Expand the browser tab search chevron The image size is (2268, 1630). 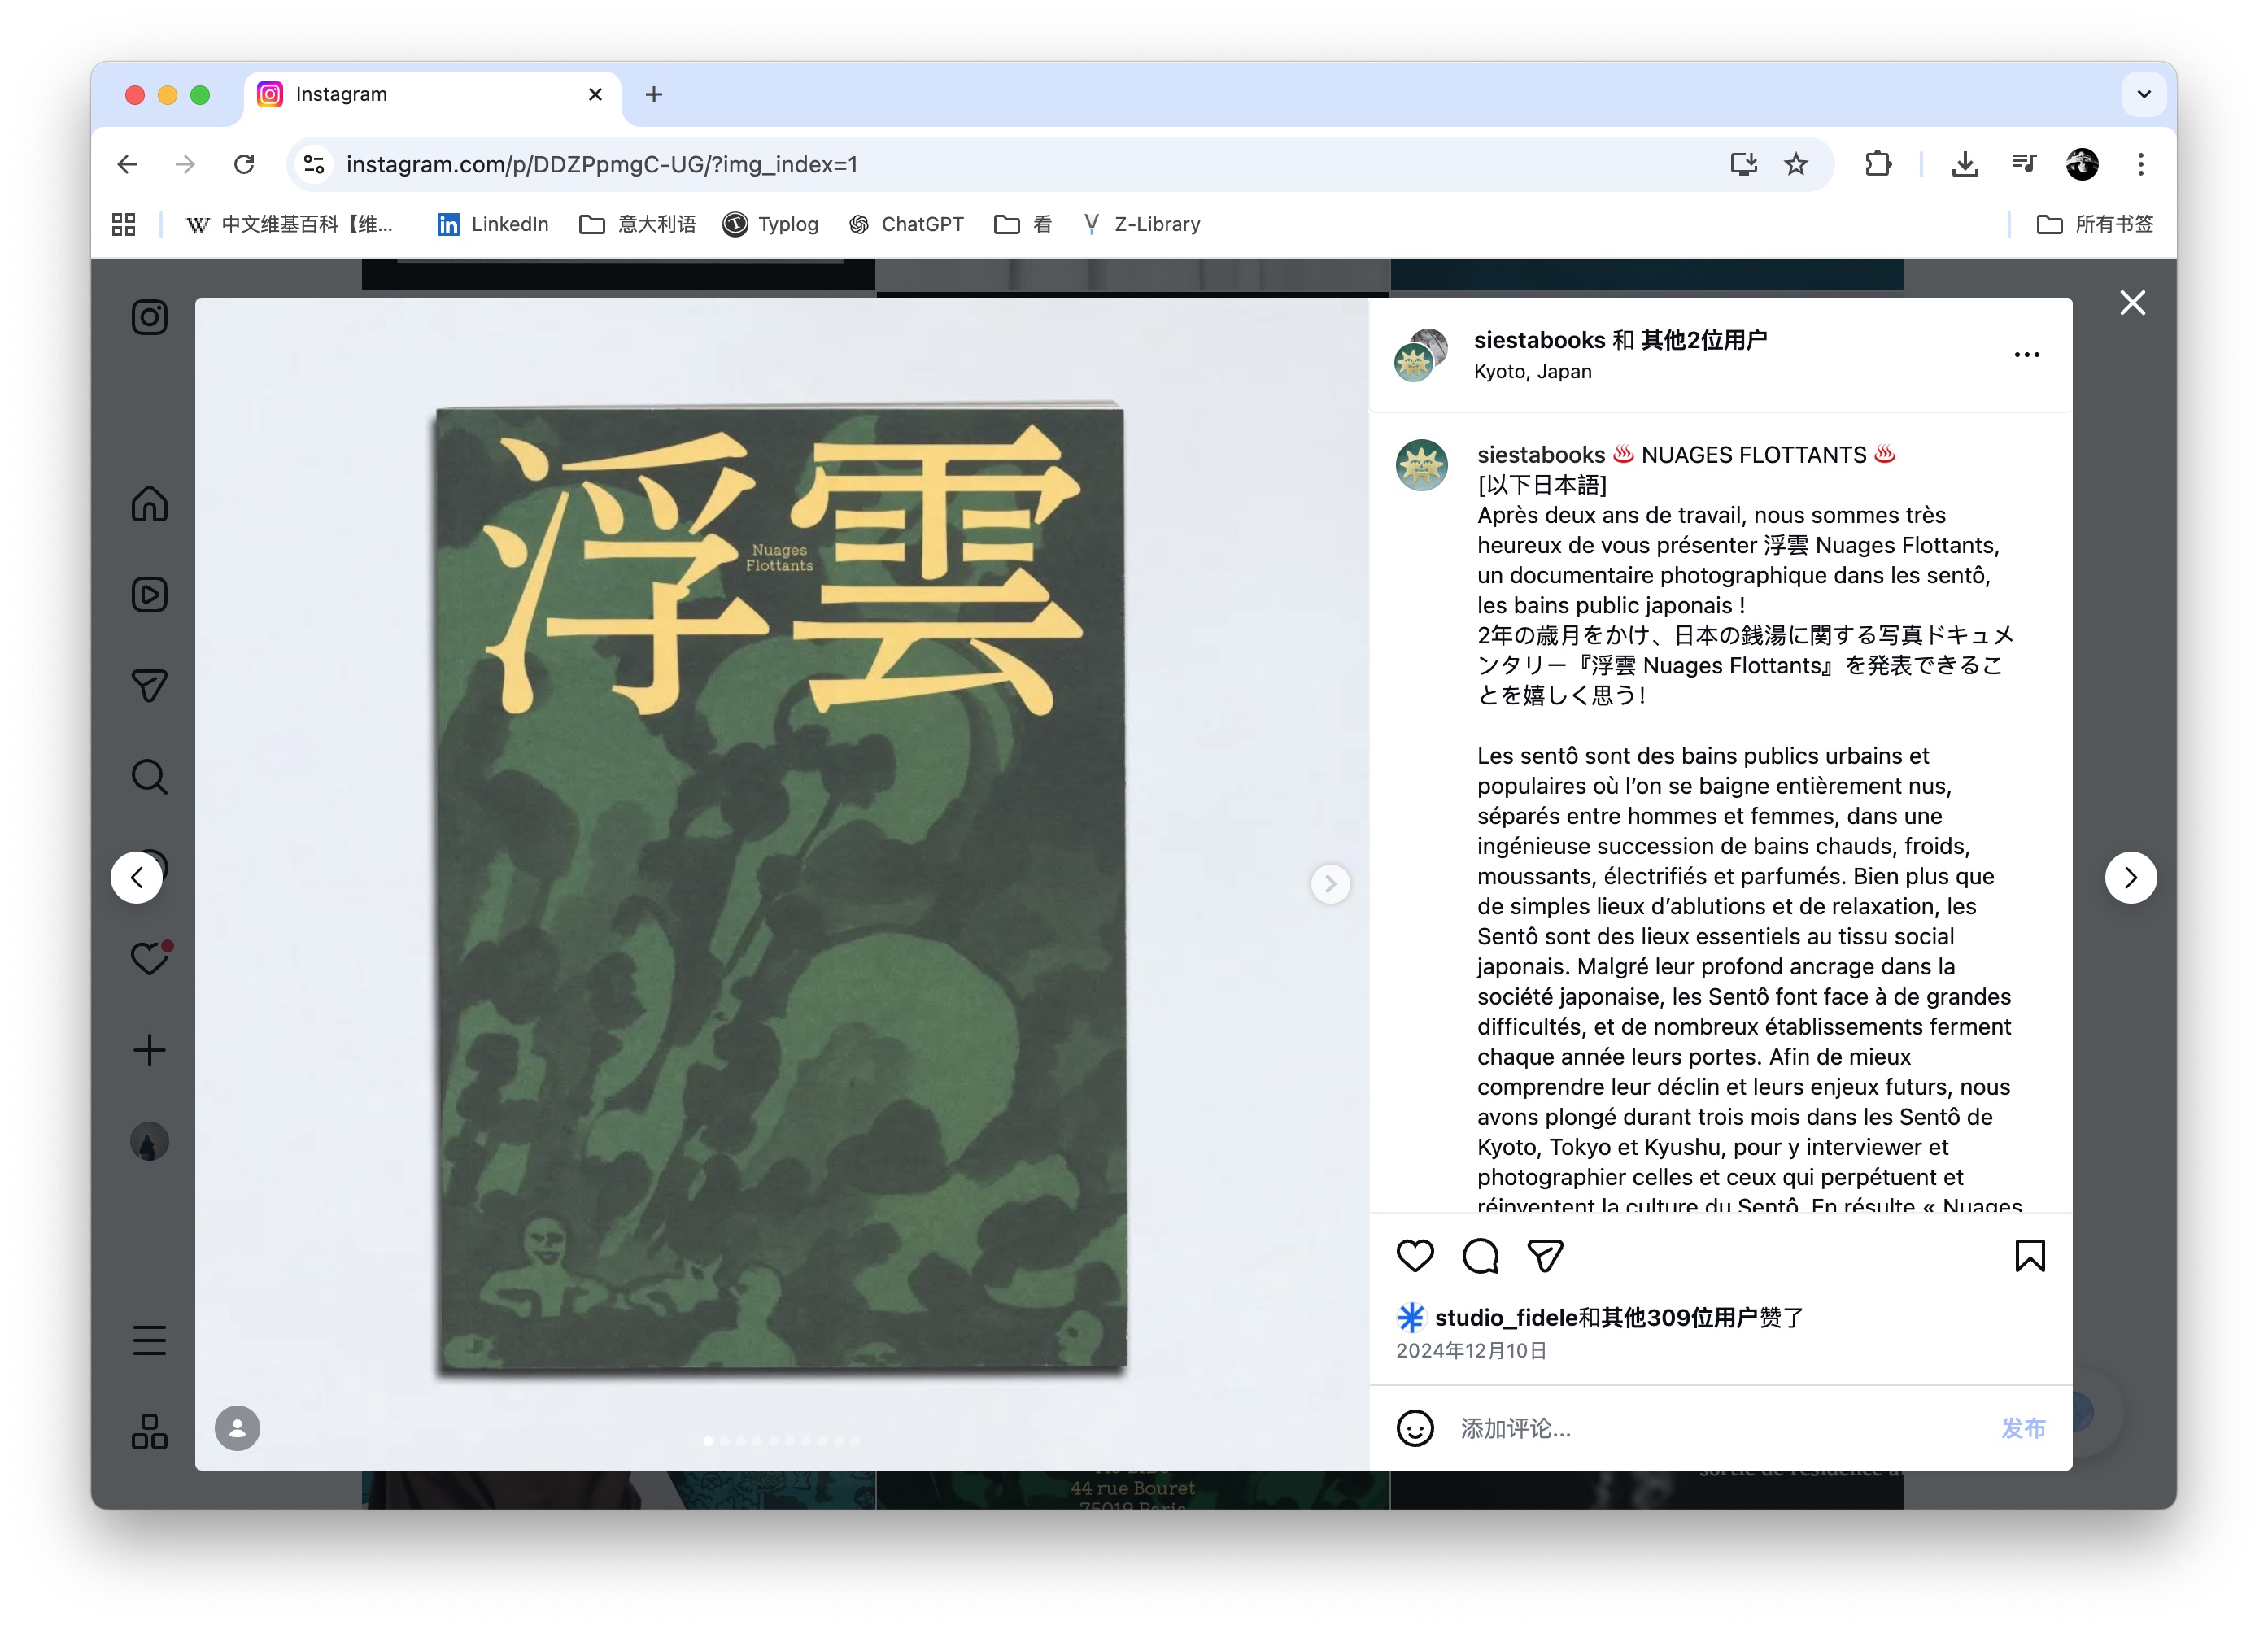point(2144,94)
